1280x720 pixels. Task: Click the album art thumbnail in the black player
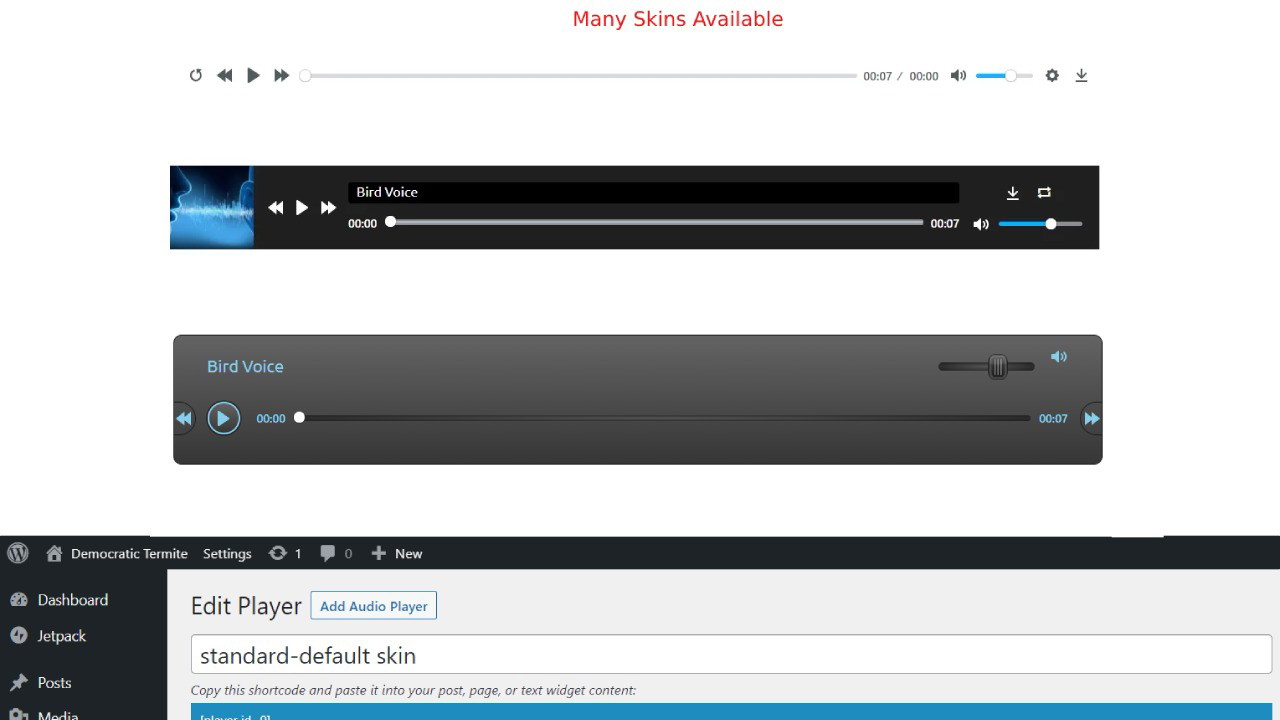point(212,207)
